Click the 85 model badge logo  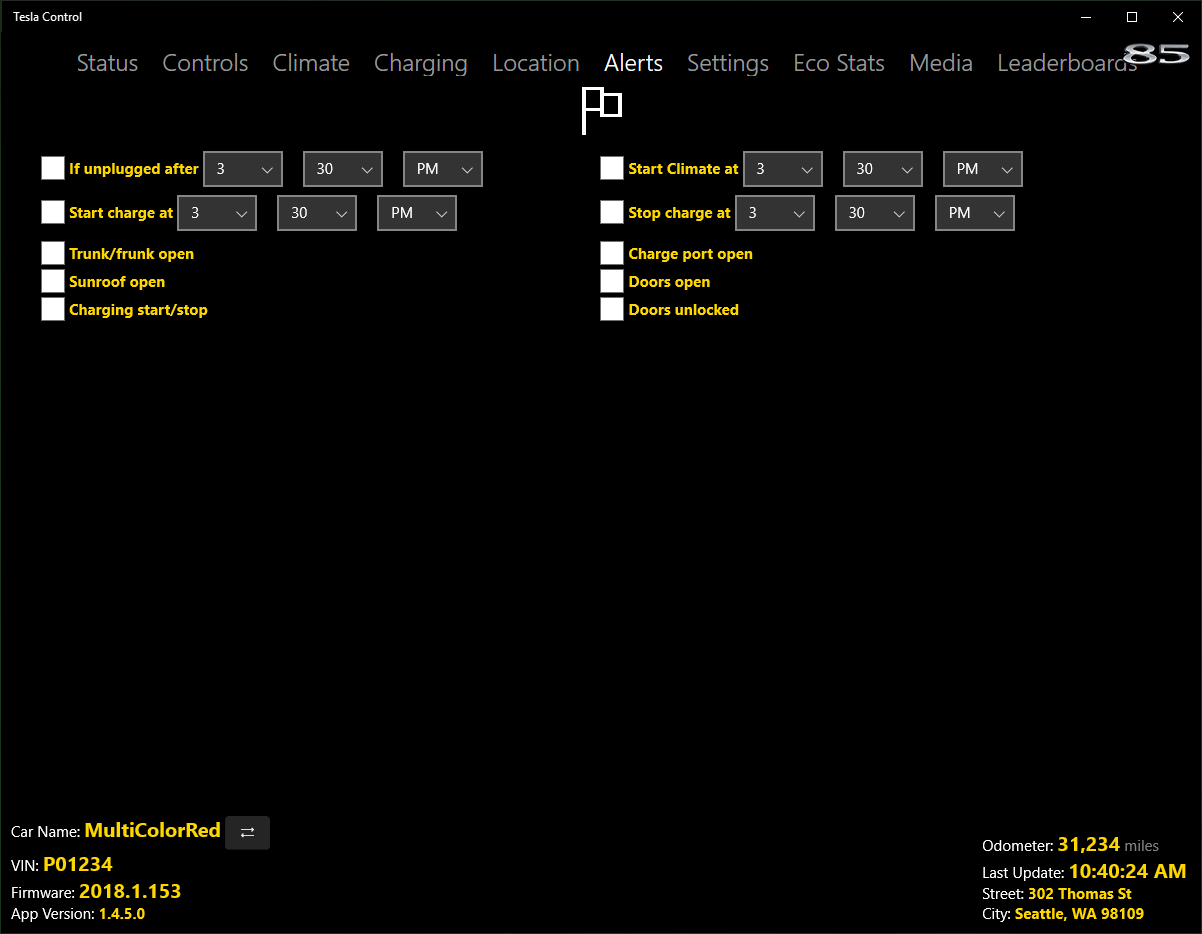tap(1156, 54)
